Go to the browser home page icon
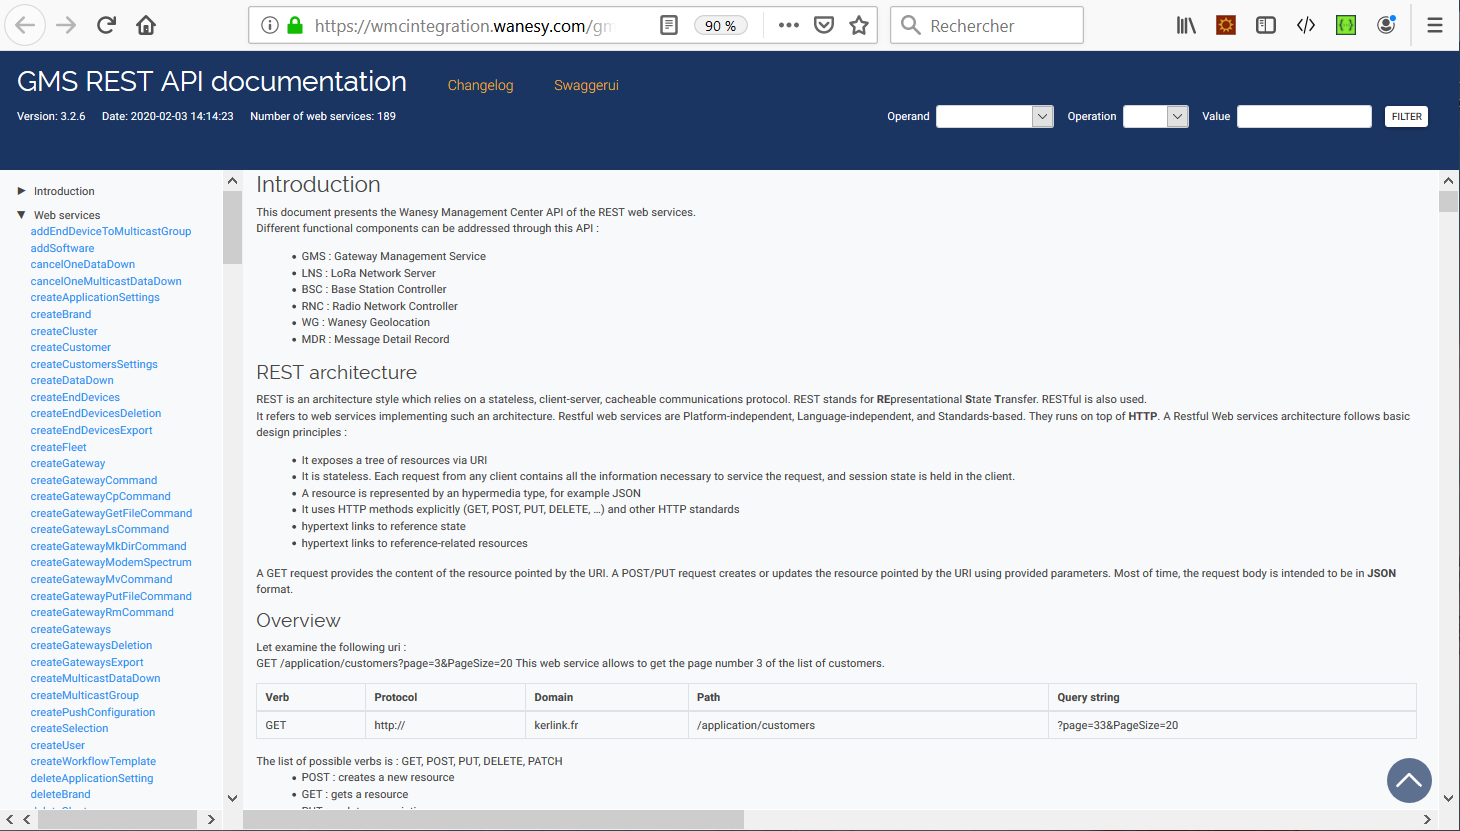The width and height of the screenshot is (1460, 831). coord(146,25)
